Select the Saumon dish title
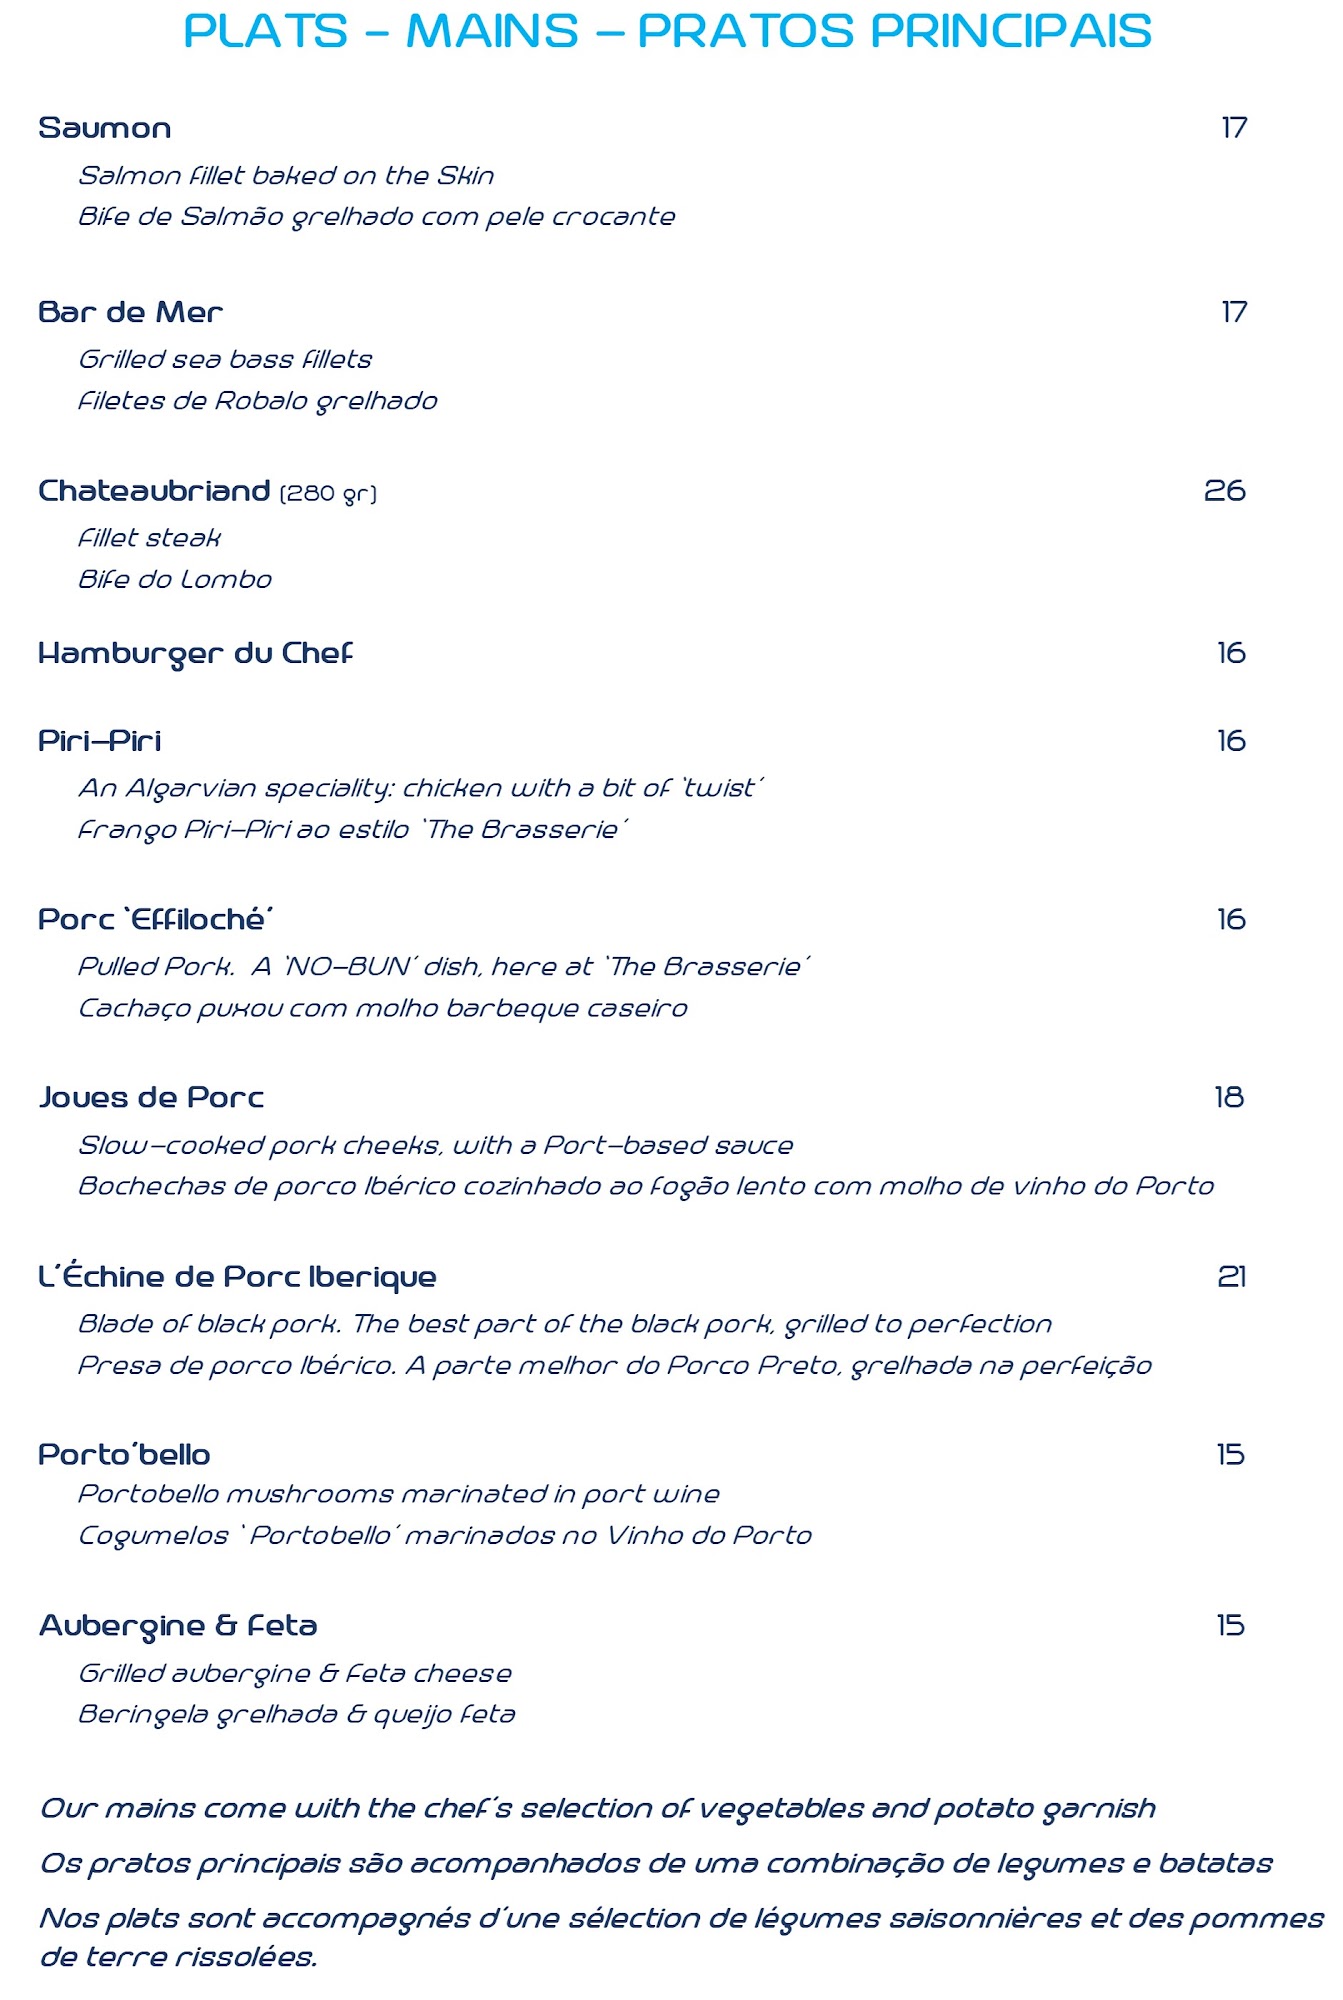The width and height of the screenshot is (1343, 2000). tap(105, 128)
